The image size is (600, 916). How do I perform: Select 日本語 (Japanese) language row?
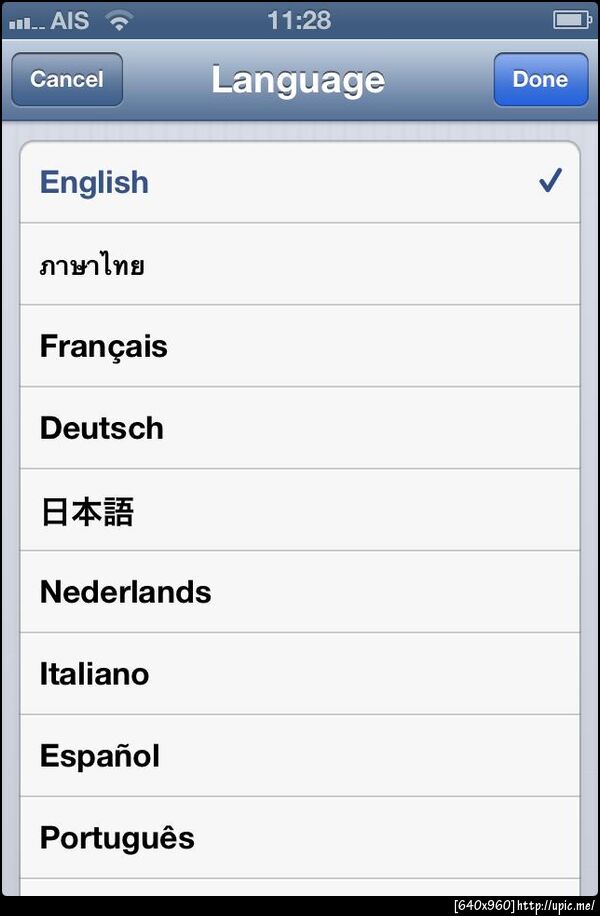coord(87,511)
